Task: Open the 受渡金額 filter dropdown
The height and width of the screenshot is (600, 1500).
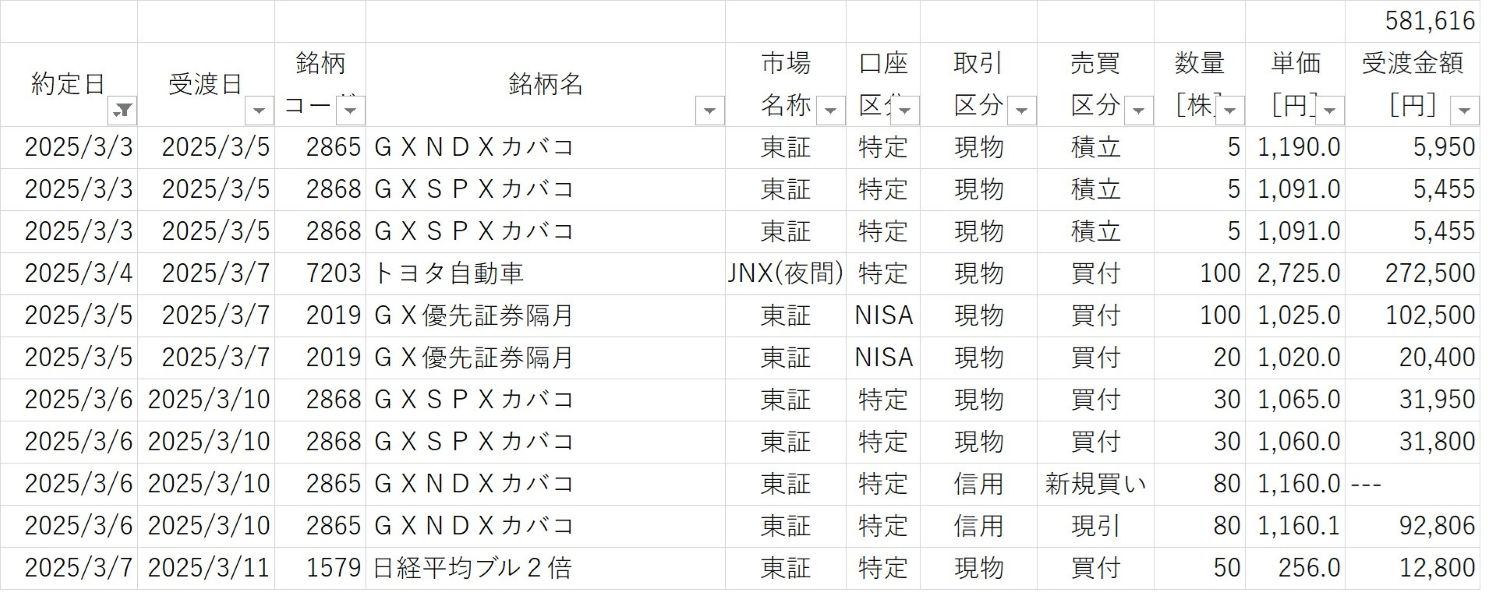Action: (1466, 110)
